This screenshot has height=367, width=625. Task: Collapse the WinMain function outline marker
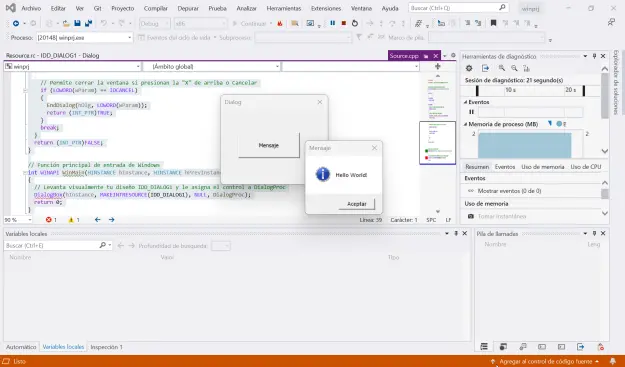tap(25, 173)
